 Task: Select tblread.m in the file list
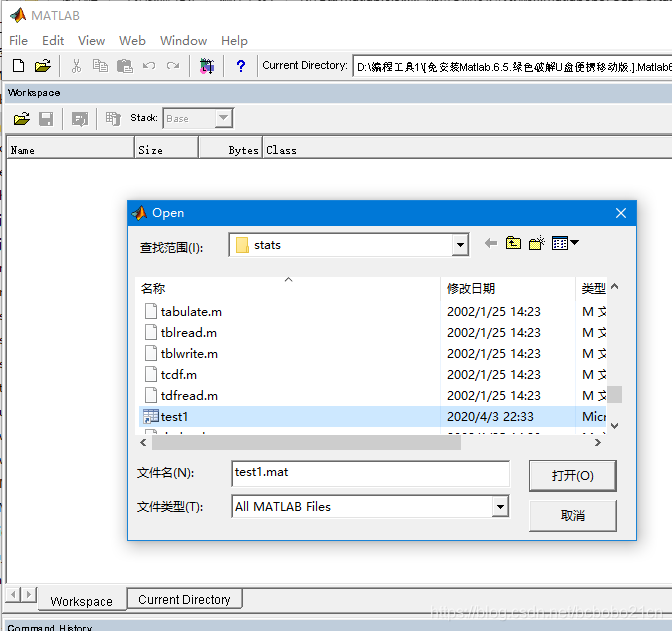(x=189, y=333)
